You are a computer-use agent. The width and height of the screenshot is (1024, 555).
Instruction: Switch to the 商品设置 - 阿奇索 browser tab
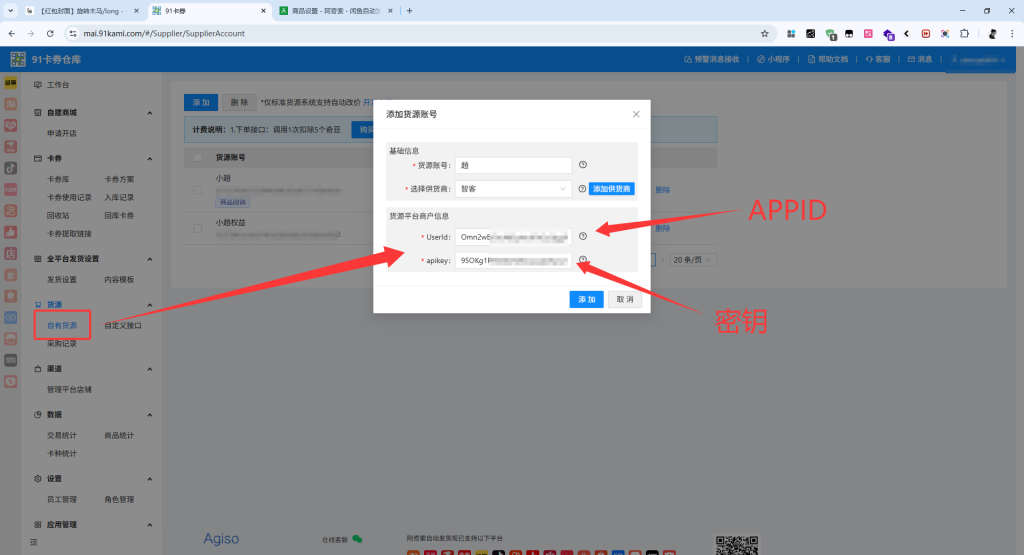pos(337,11)
